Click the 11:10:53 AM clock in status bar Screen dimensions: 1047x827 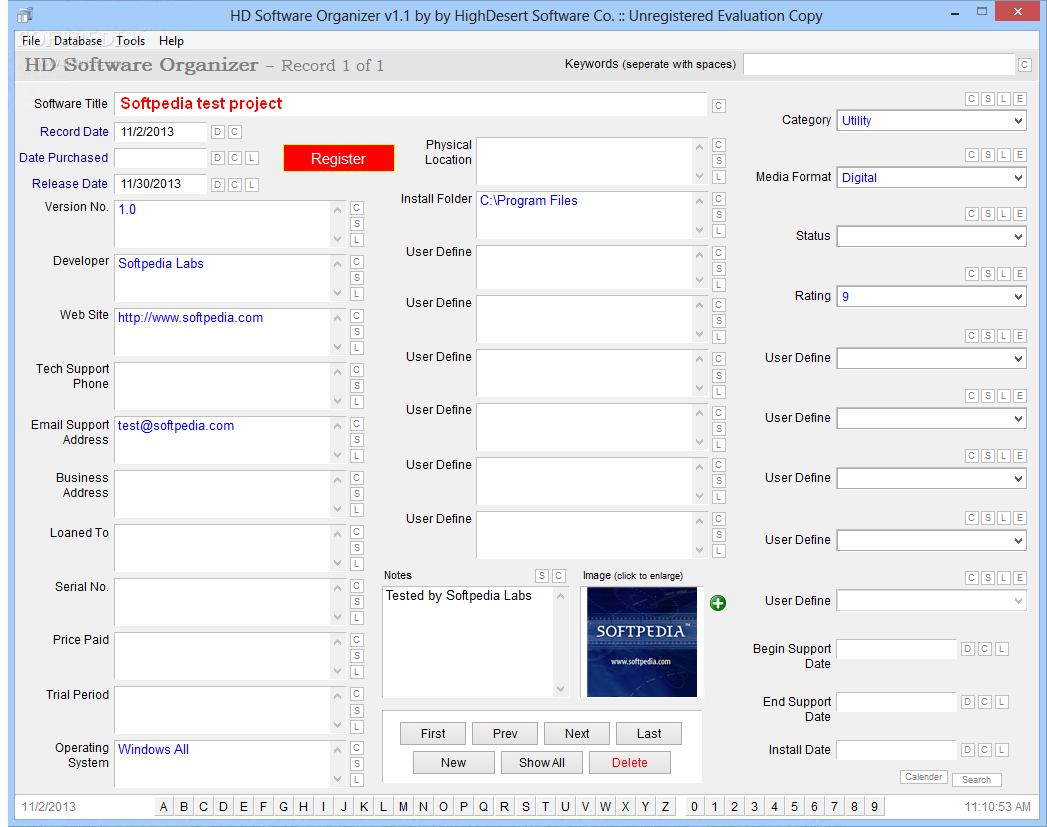pyautogui.click(x=997, y=807)
